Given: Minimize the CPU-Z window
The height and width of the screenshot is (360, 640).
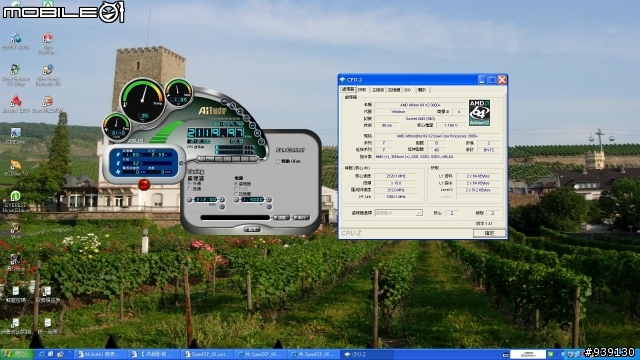Looking at the screenshot, I should pos(482,80).
